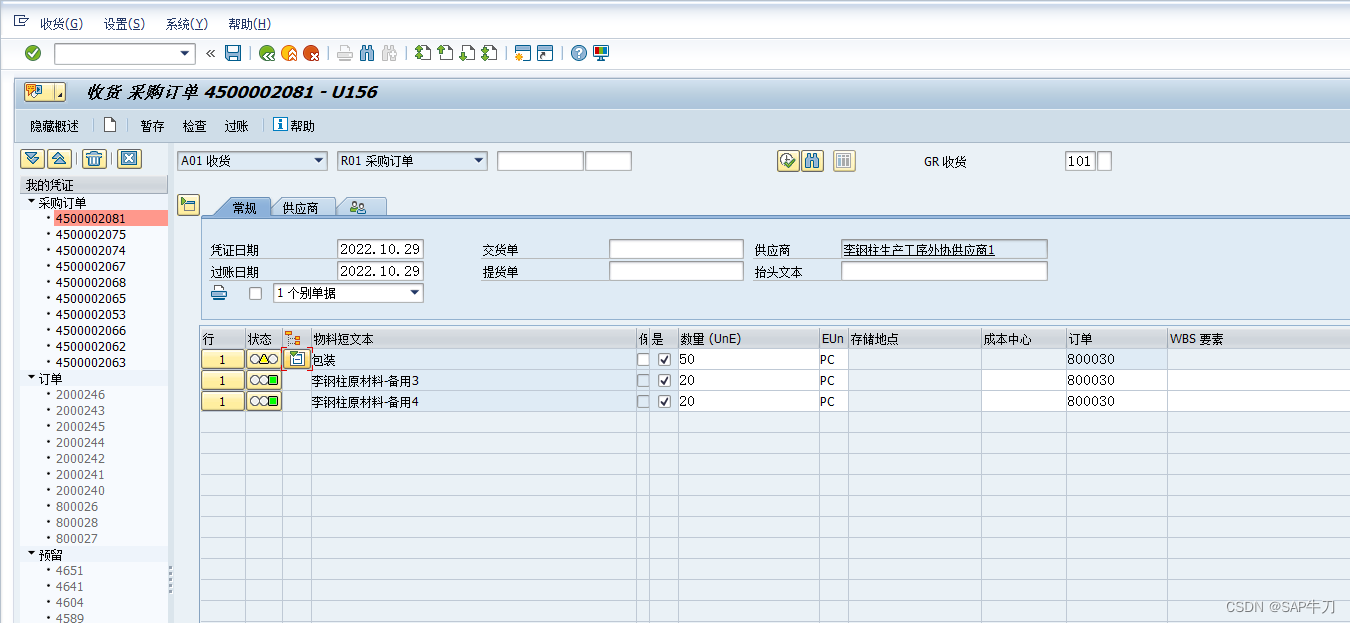
Task: Click the expand all icon in overview tree
Action: 33,159
